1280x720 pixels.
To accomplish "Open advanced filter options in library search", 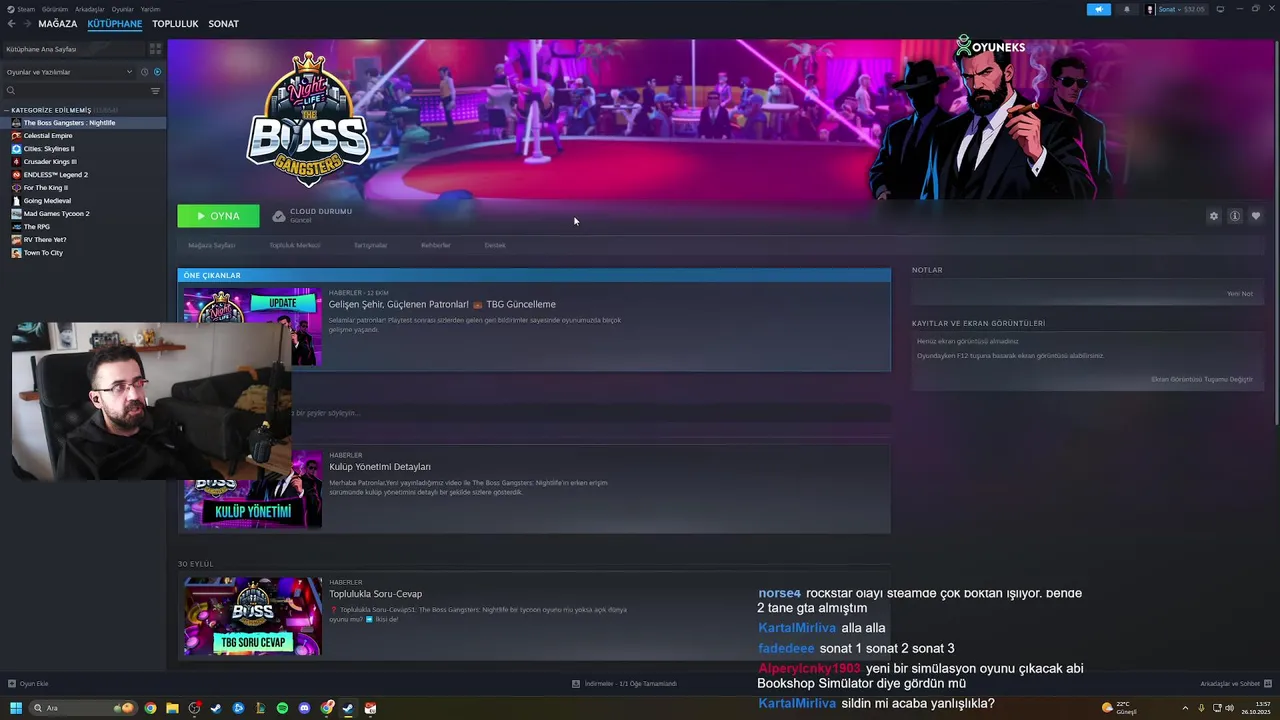I will click(155, 91).
